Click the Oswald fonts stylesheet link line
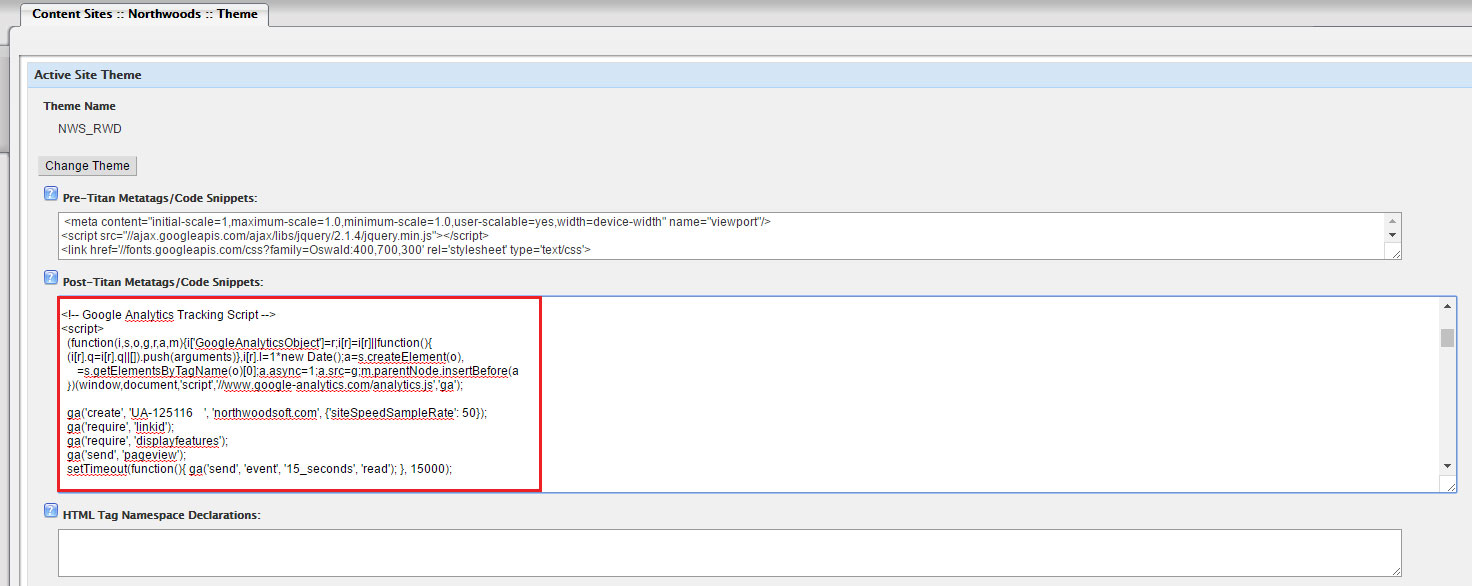Image resolution: width=1472 pixels, height=586 pixels. pyautogui.click(x=325, y=249)
